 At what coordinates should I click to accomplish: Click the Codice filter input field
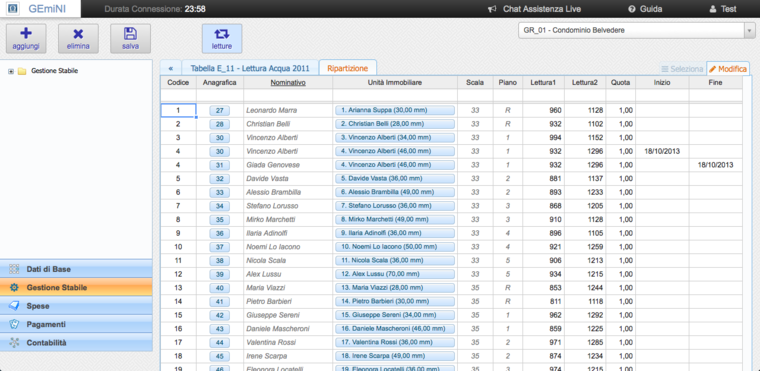tap(178, 95)
